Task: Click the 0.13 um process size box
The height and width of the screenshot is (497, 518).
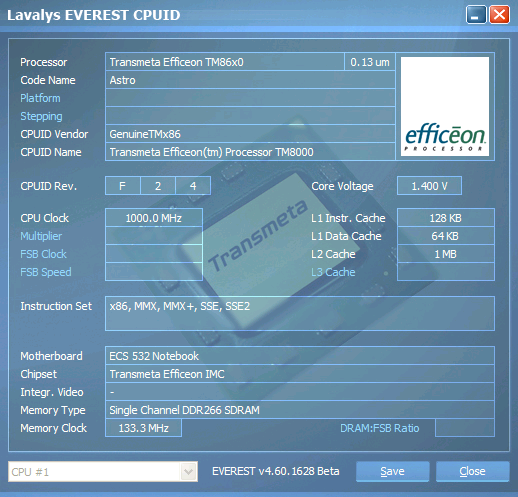Action: (x=370, y=62)
